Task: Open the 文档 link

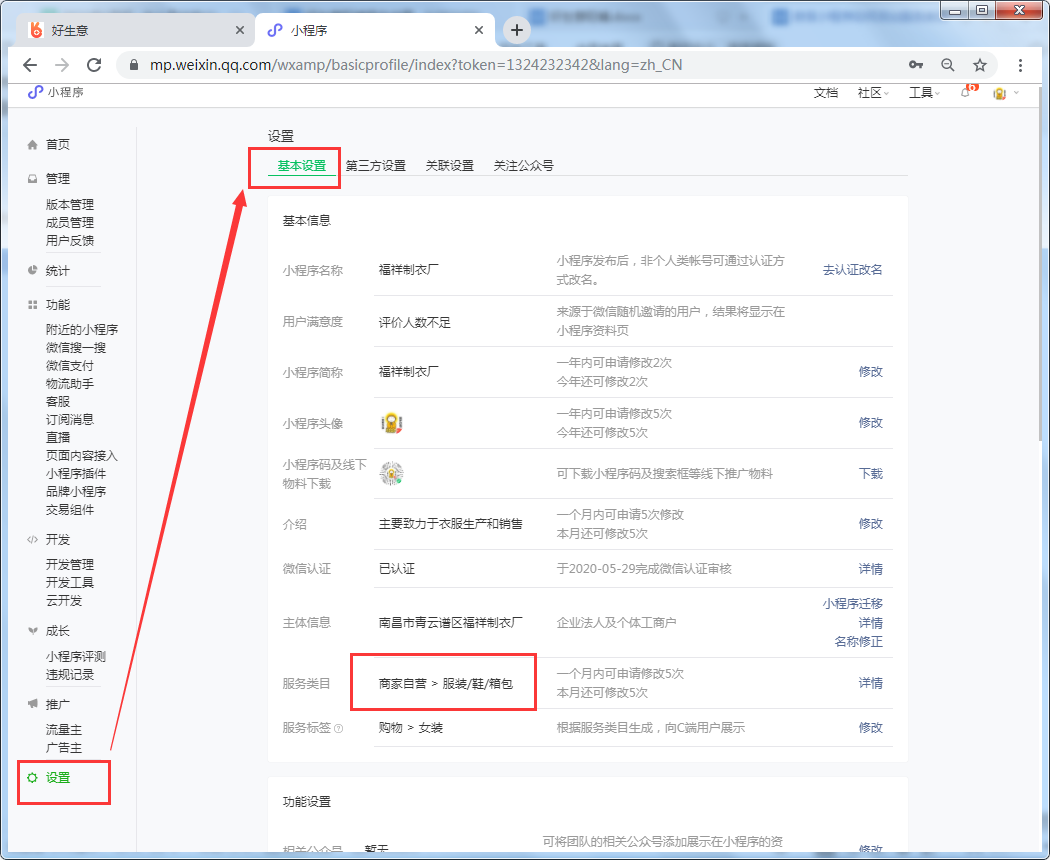Action: [826, 93]
